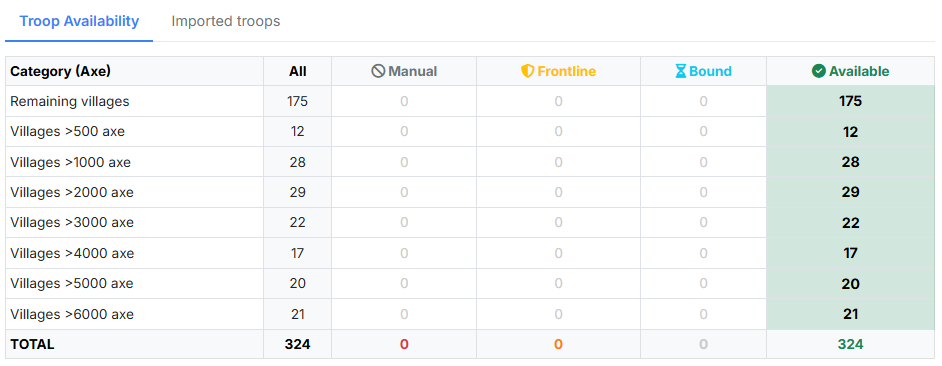Click Bound value 0 for Remaining villages

(x=703, y=101)
